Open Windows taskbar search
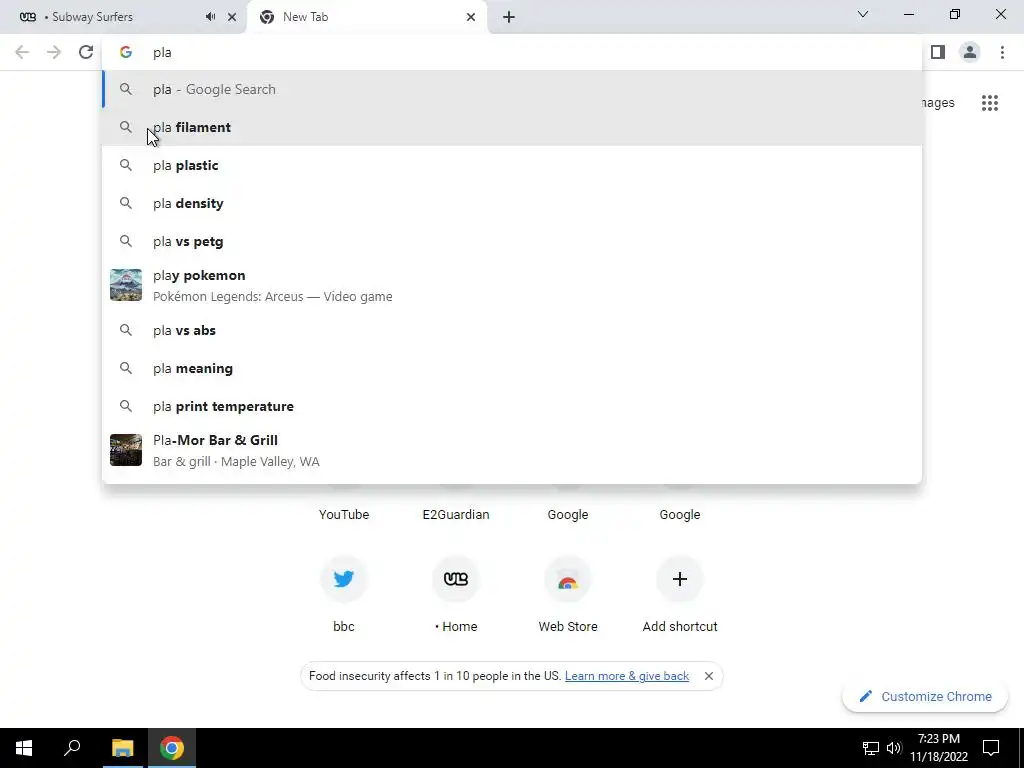This screenshot has height=768, width=1024. (72, 748)
